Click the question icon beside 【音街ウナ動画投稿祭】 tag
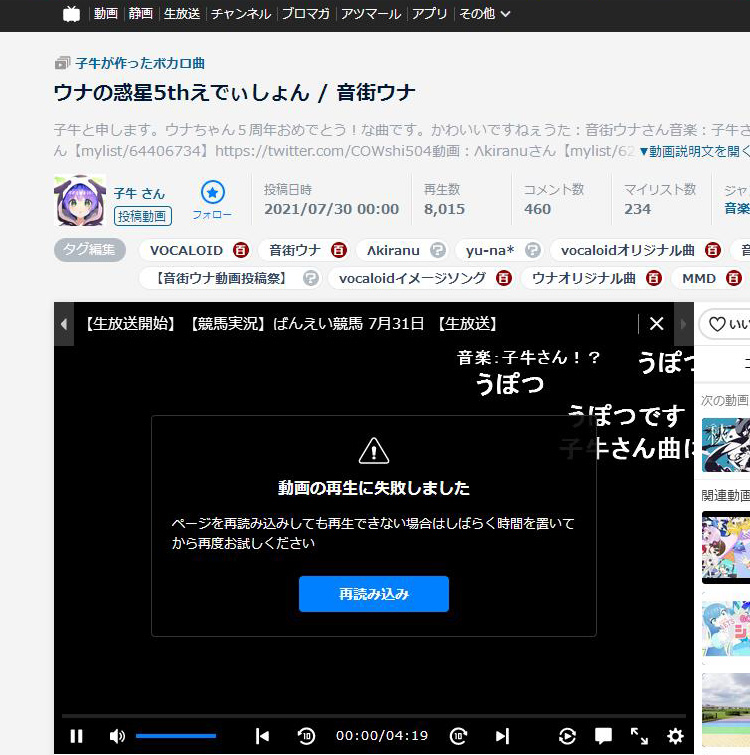This screenshot has width=750, height=755. pos(311,278)
